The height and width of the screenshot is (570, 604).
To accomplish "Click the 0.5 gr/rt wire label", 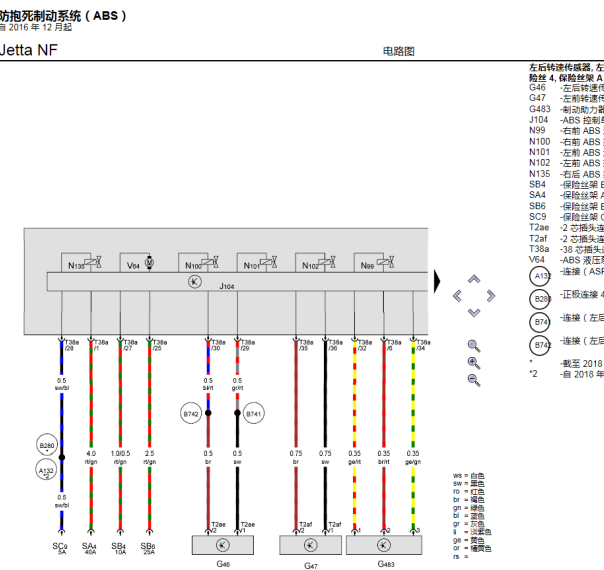I will (x=237, y=384).
